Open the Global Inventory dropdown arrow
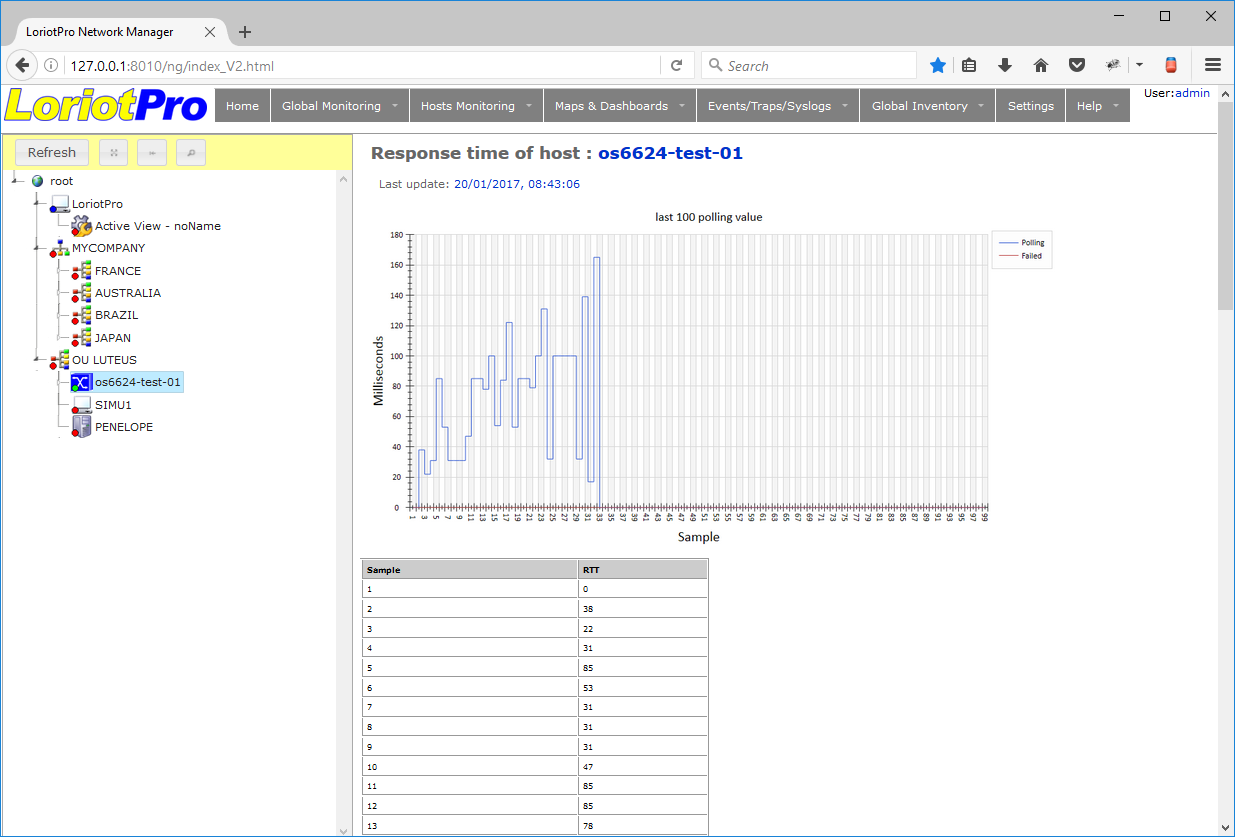 click(x=982, y=106)
